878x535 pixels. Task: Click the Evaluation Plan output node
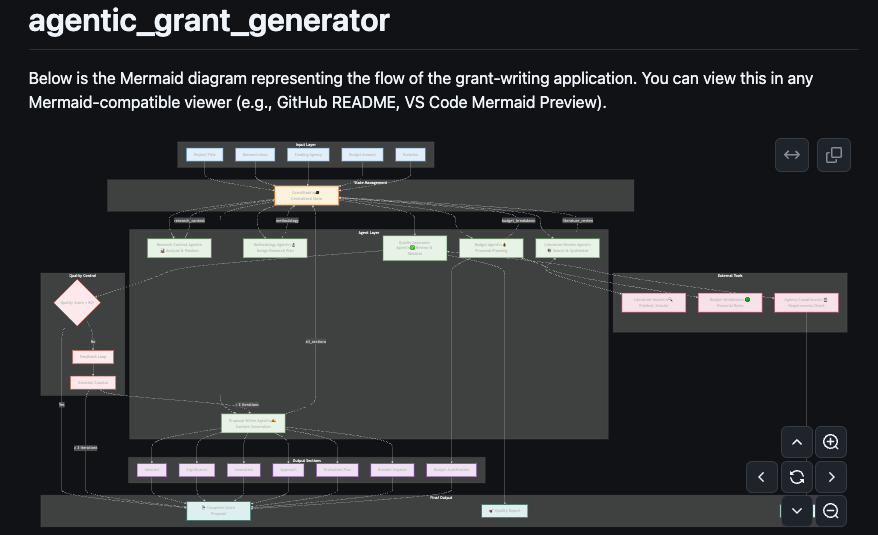(337, 470)
